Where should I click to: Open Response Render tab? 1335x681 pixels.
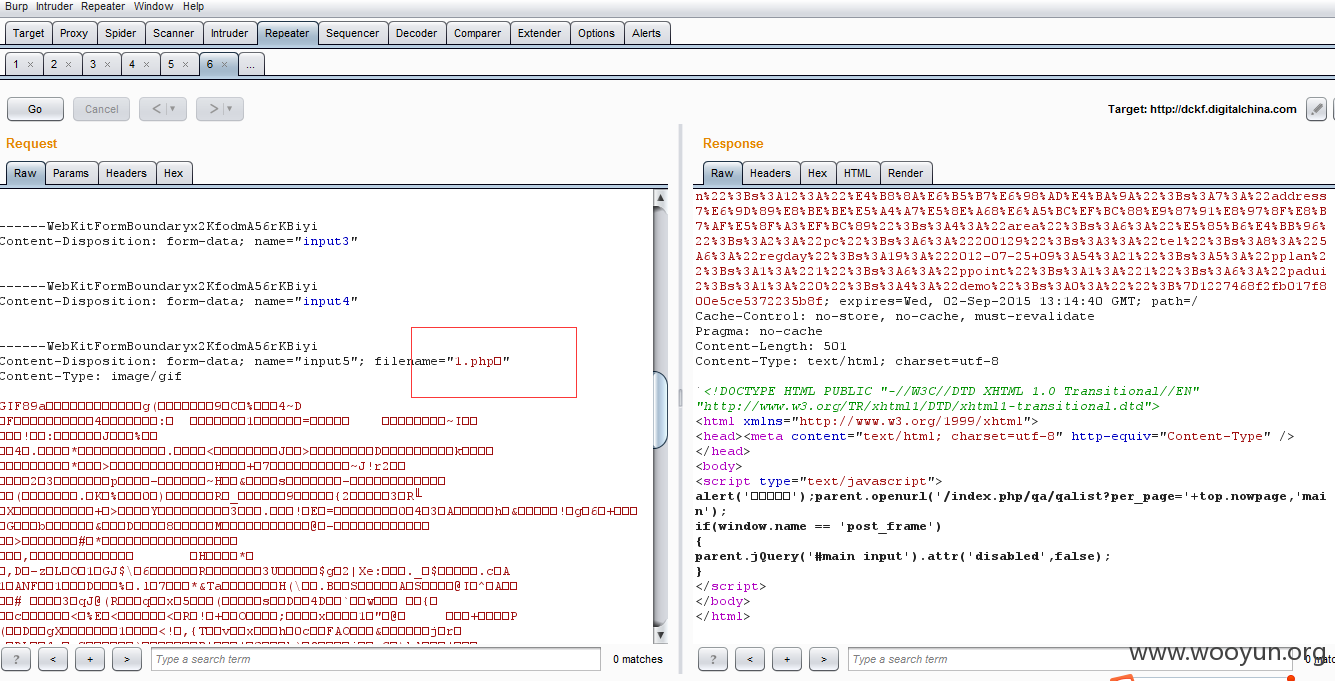pos(906,173)
